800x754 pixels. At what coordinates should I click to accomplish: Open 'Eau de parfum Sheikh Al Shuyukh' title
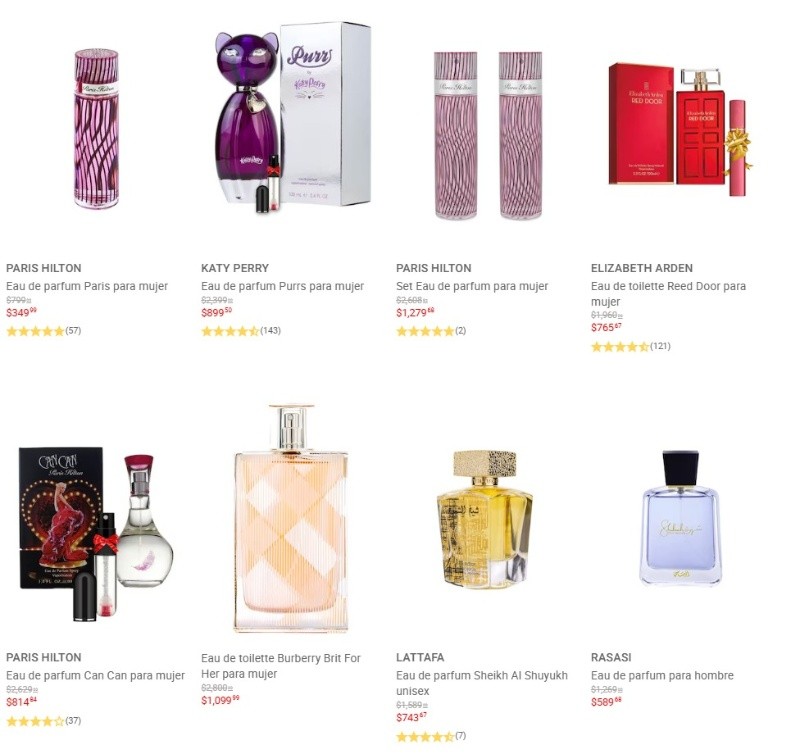point(482,683)
